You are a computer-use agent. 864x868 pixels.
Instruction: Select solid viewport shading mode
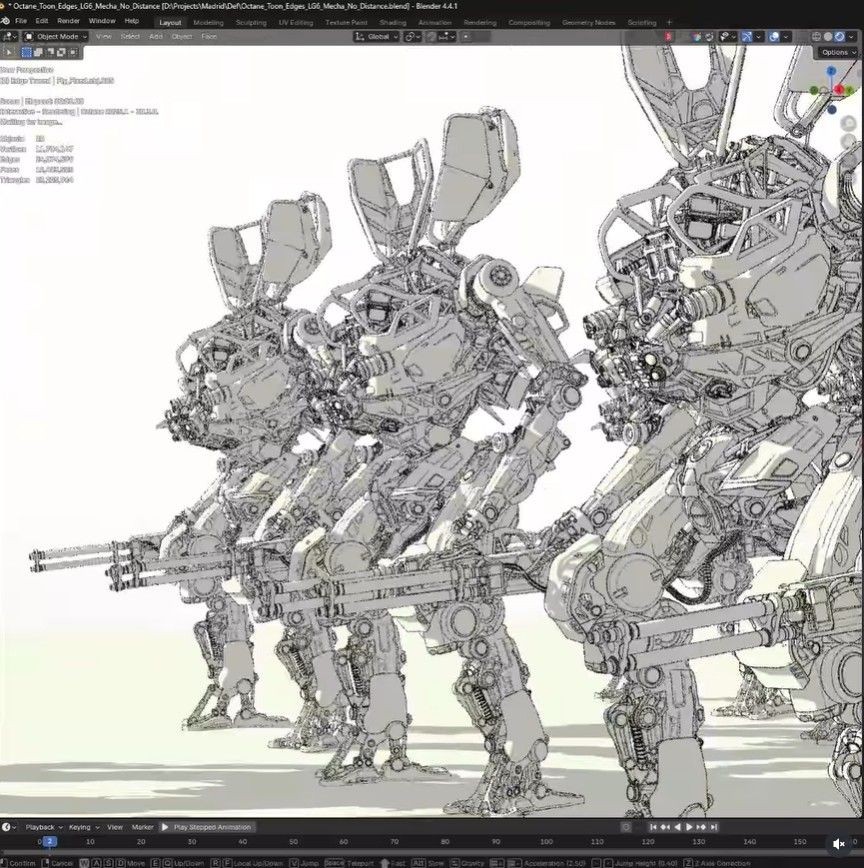coord(830,37)
